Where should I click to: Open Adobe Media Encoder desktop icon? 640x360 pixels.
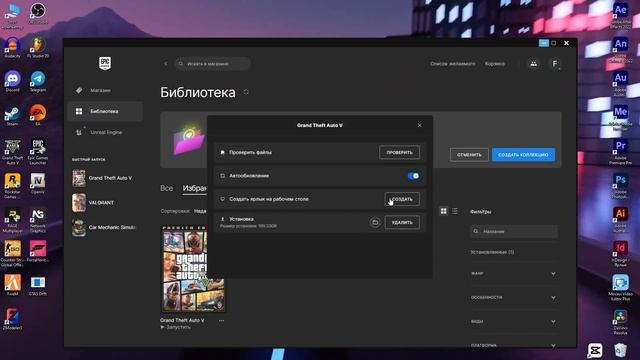tap(620, 118)
